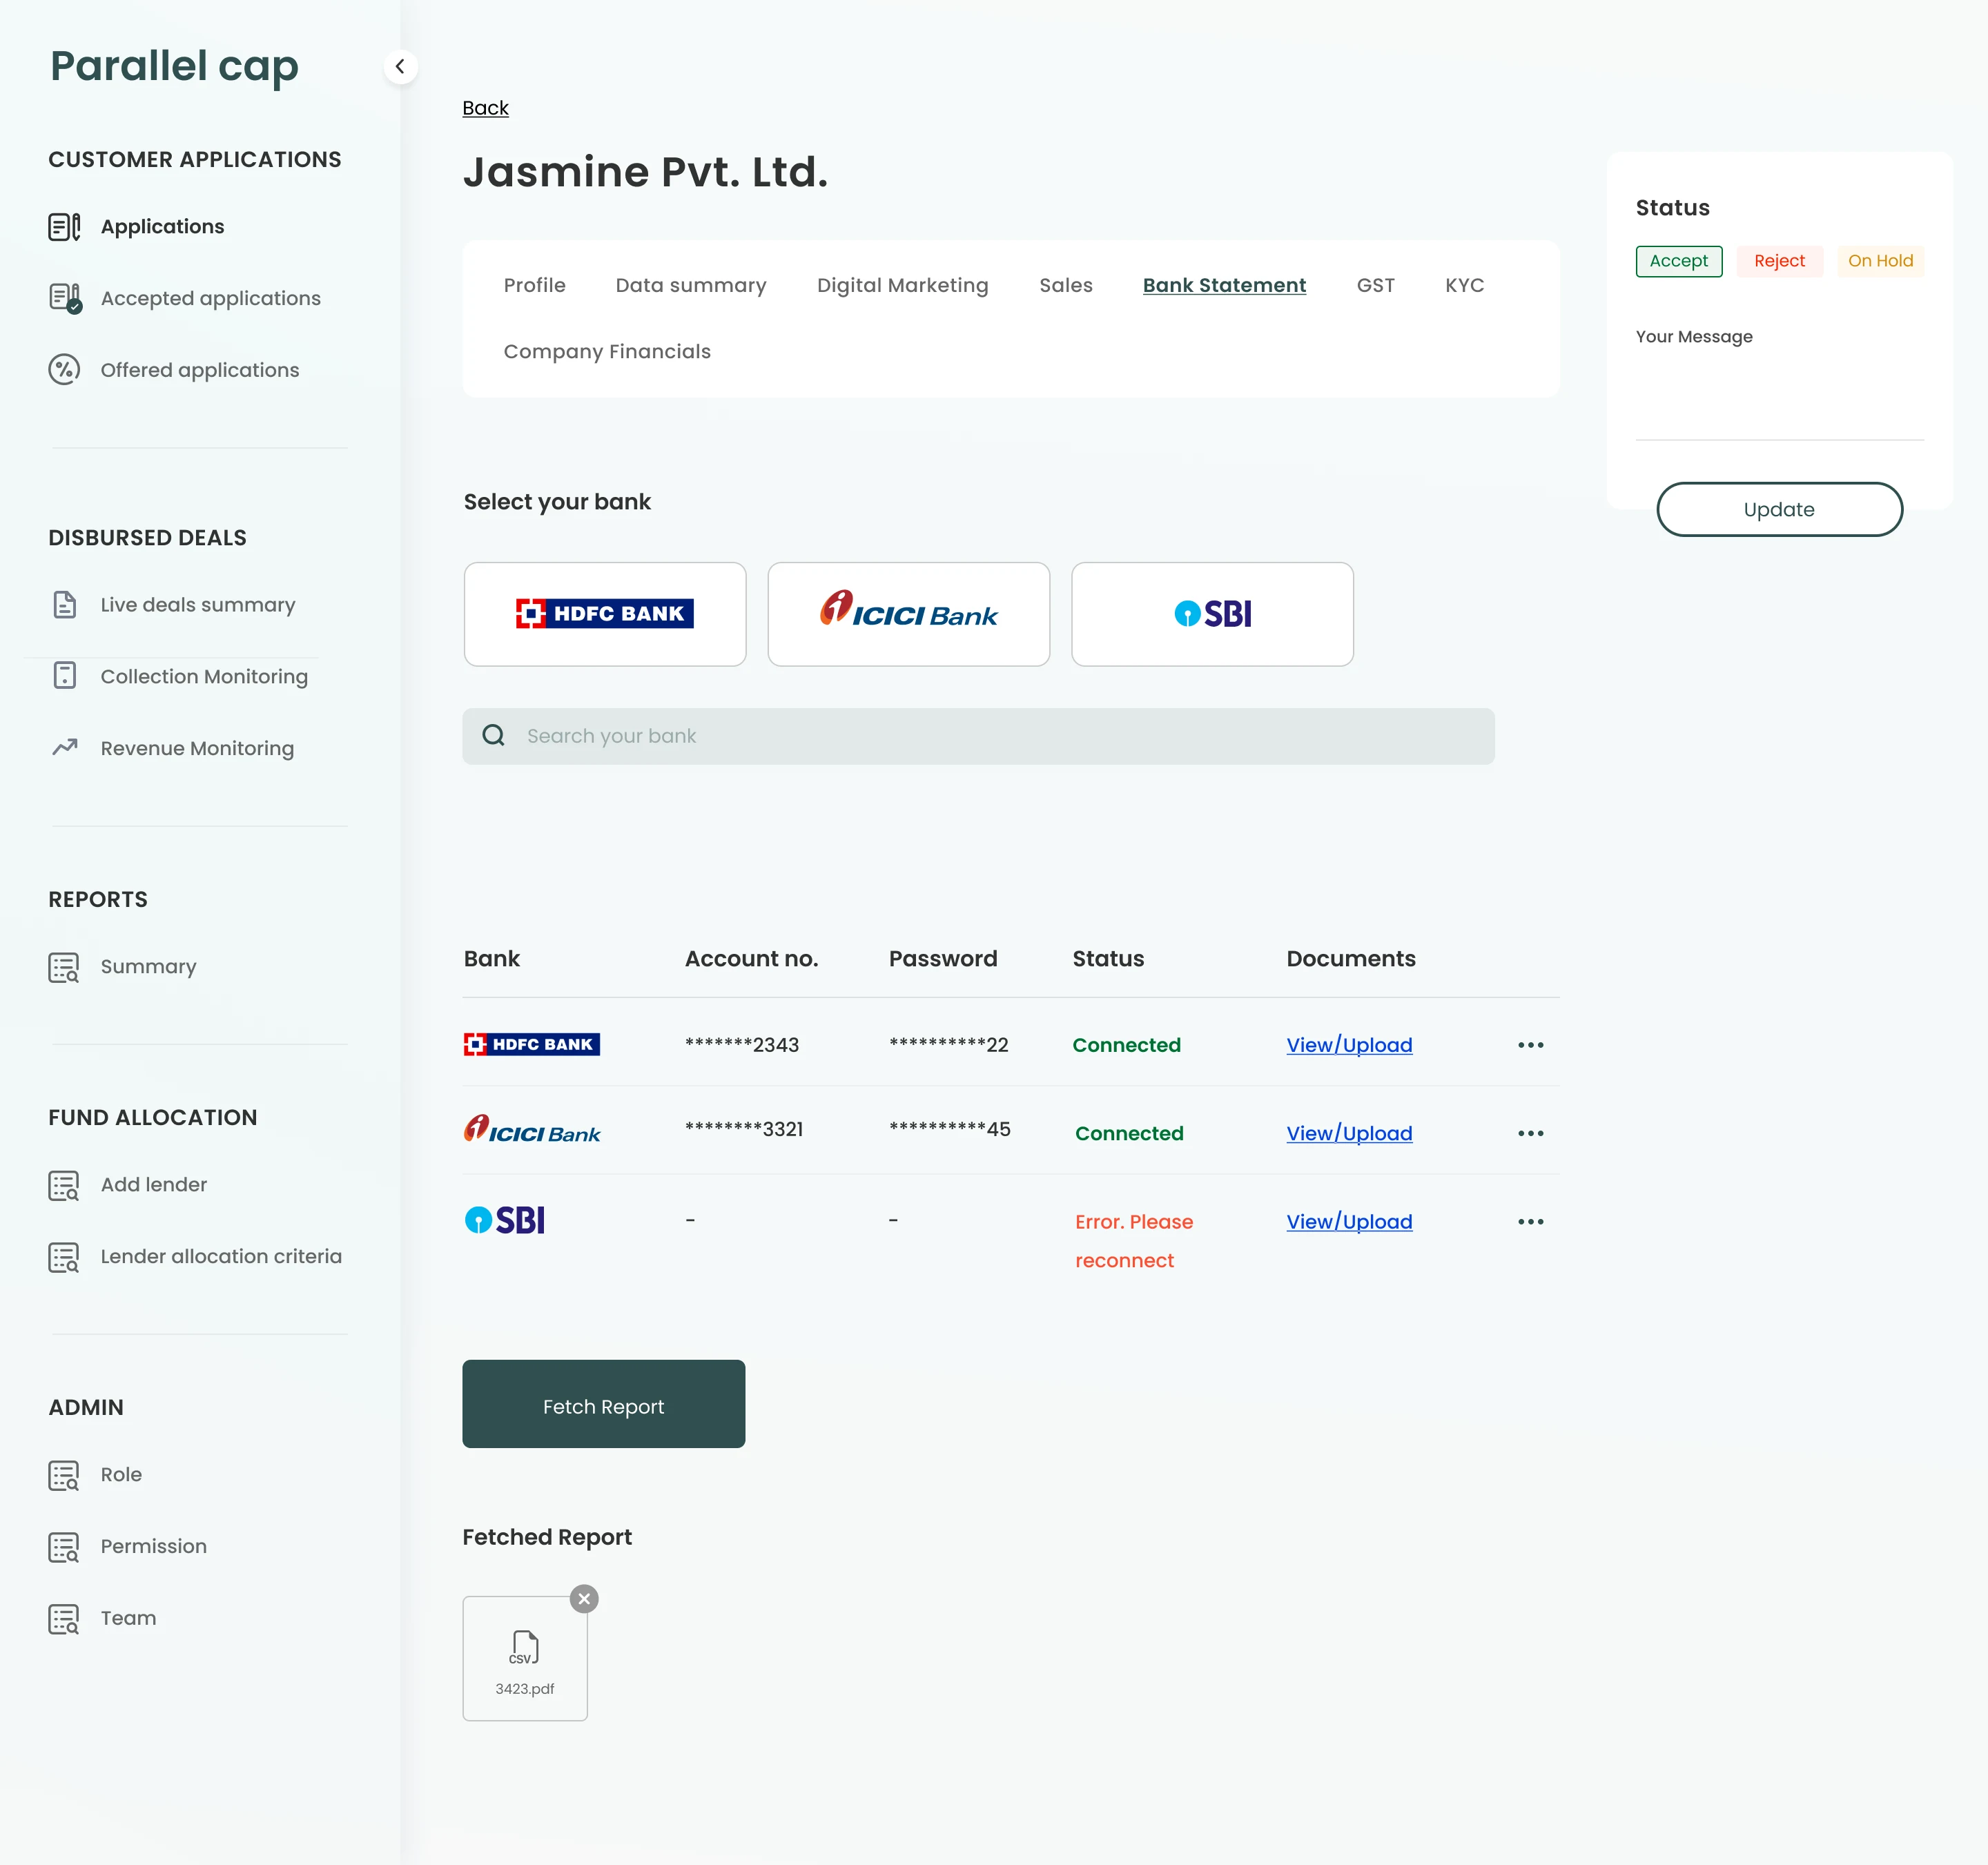Click the Revenue Monitoring trend icon
This screenshot has height=1865, width=1988.
coord(65,747)
